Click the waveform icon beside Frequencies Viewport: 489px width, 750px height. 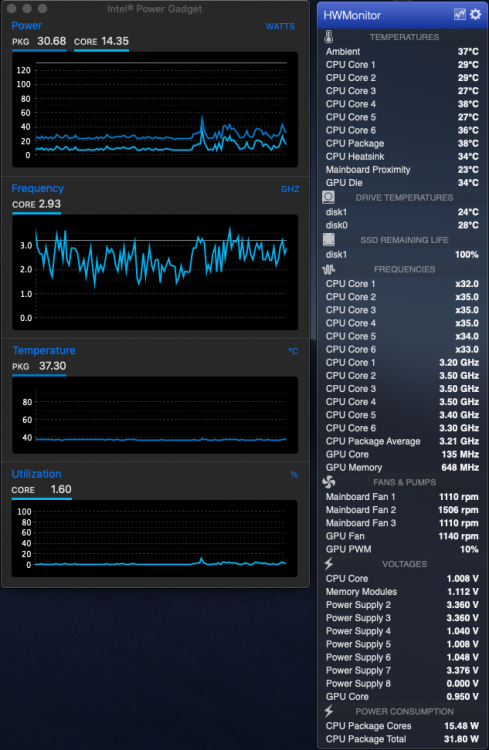[329, 269]
